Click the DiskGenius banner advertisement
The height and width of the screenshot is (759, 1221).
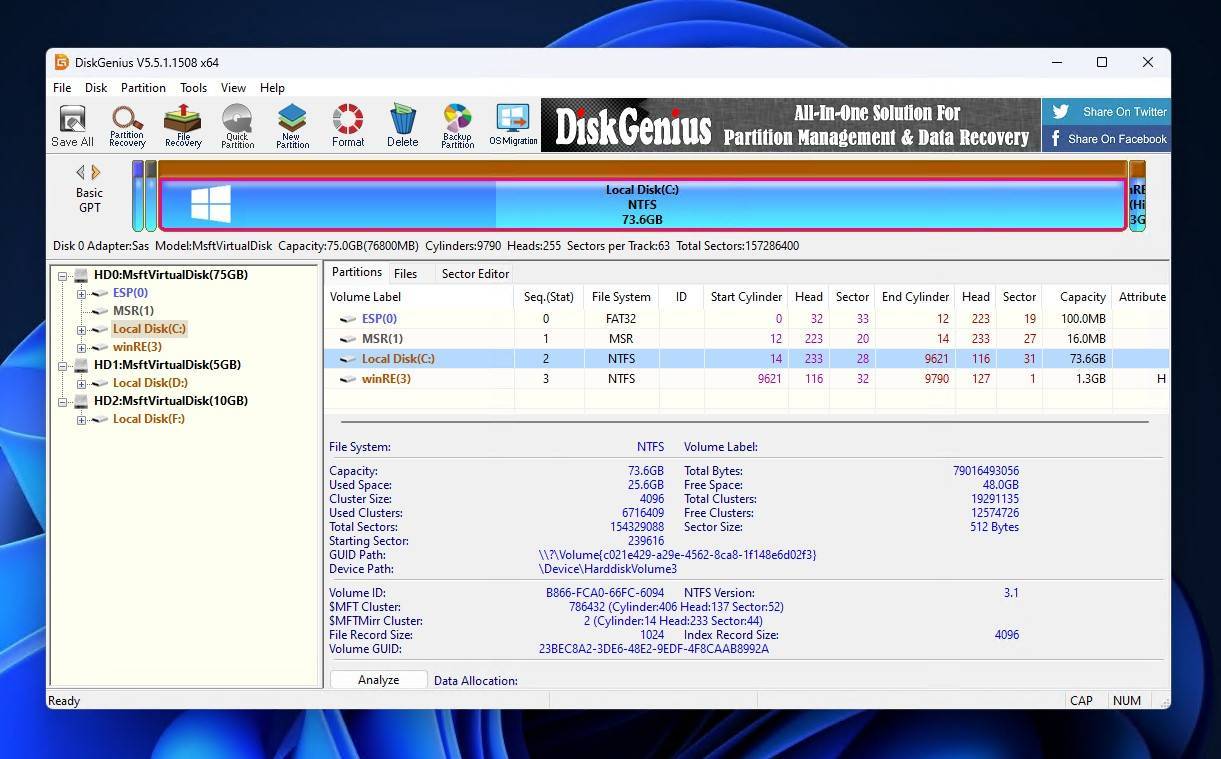click(791, 125)
